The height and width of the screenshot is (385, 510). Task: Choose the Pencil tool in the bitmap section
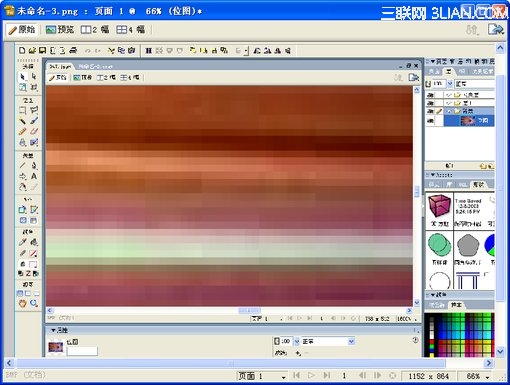[x=23, y=132]
